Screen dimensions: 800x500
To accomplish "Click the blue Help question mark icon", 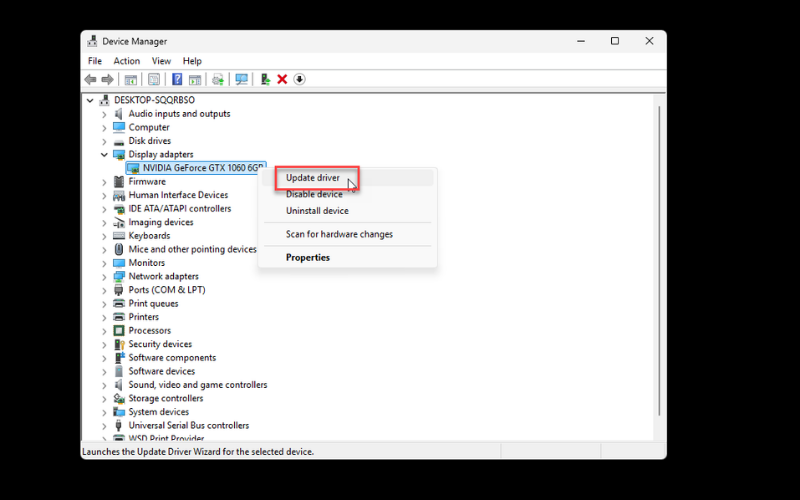I will tap(177, 79).
